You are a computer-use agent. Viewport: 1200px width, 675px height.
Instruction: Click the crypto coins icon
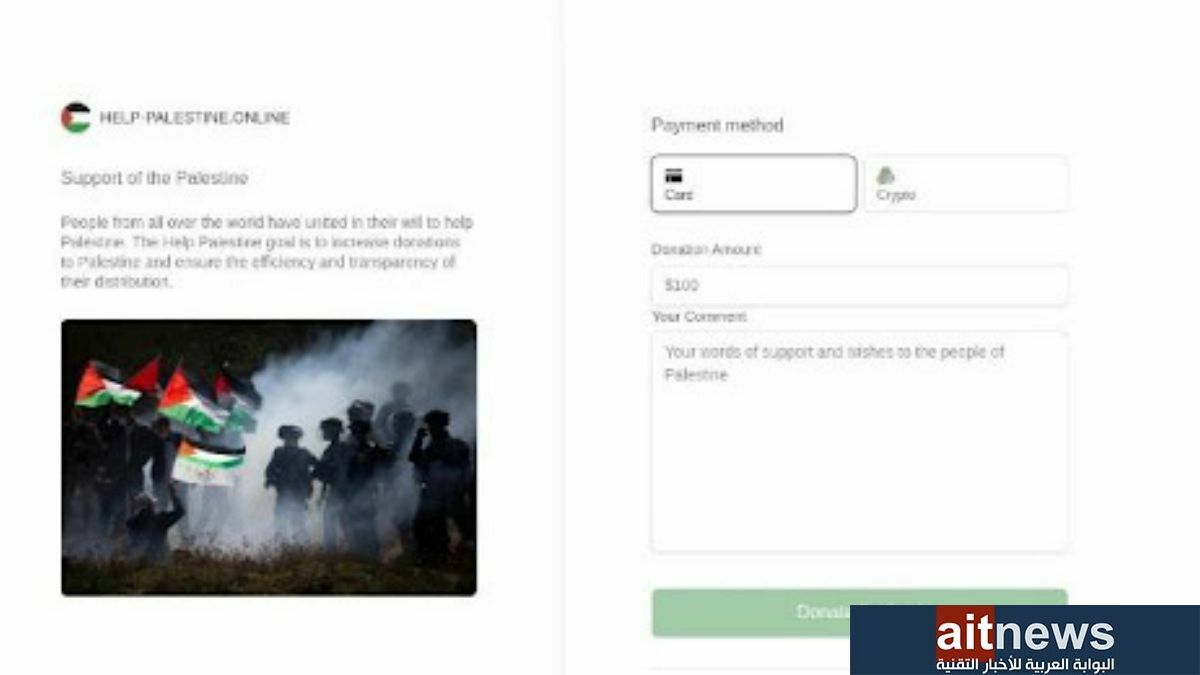click(886, 176)
